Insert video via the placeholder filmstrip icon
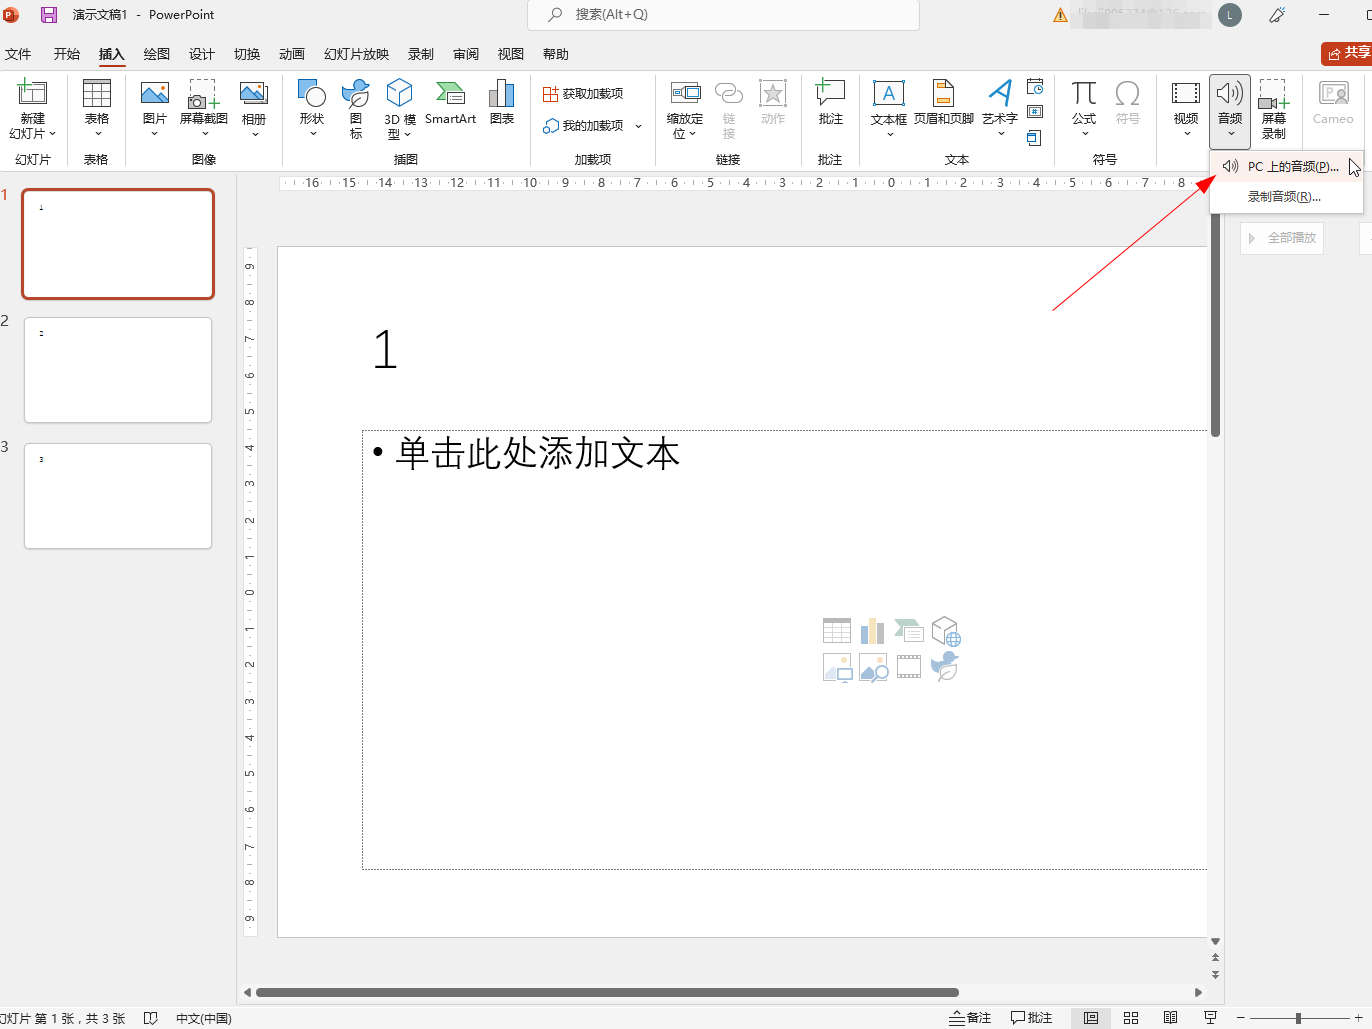Viewport: 1372px width, 1029px height. tap(909, 667)
